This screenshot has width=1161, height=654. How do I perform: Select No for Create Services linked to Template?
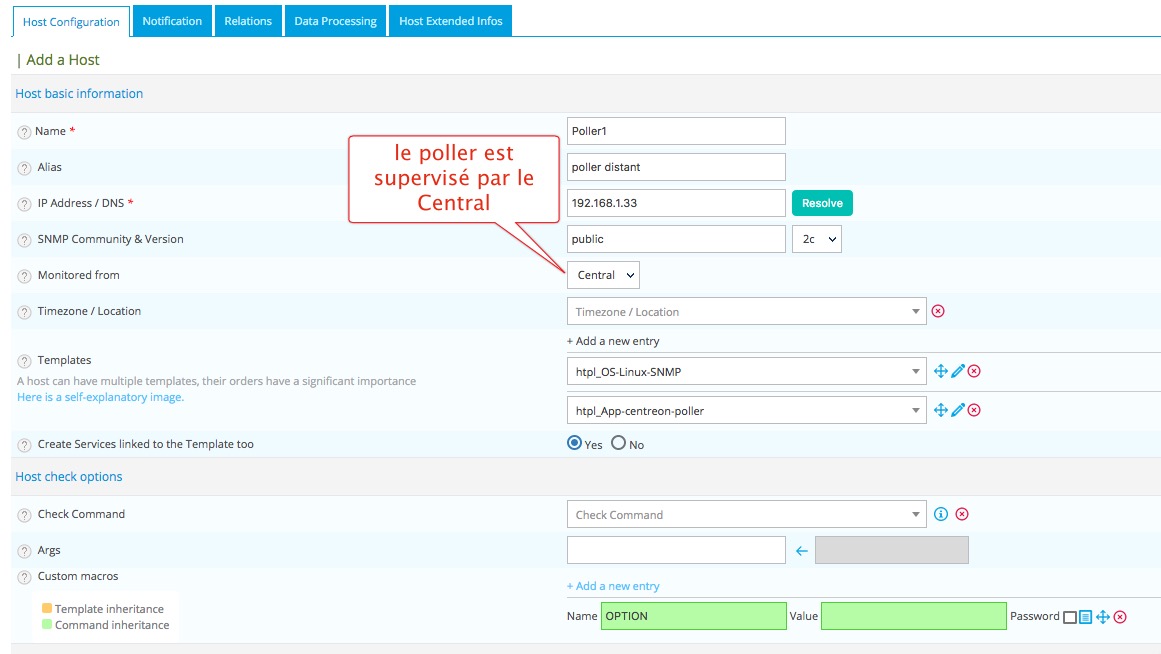click(618, 443)
